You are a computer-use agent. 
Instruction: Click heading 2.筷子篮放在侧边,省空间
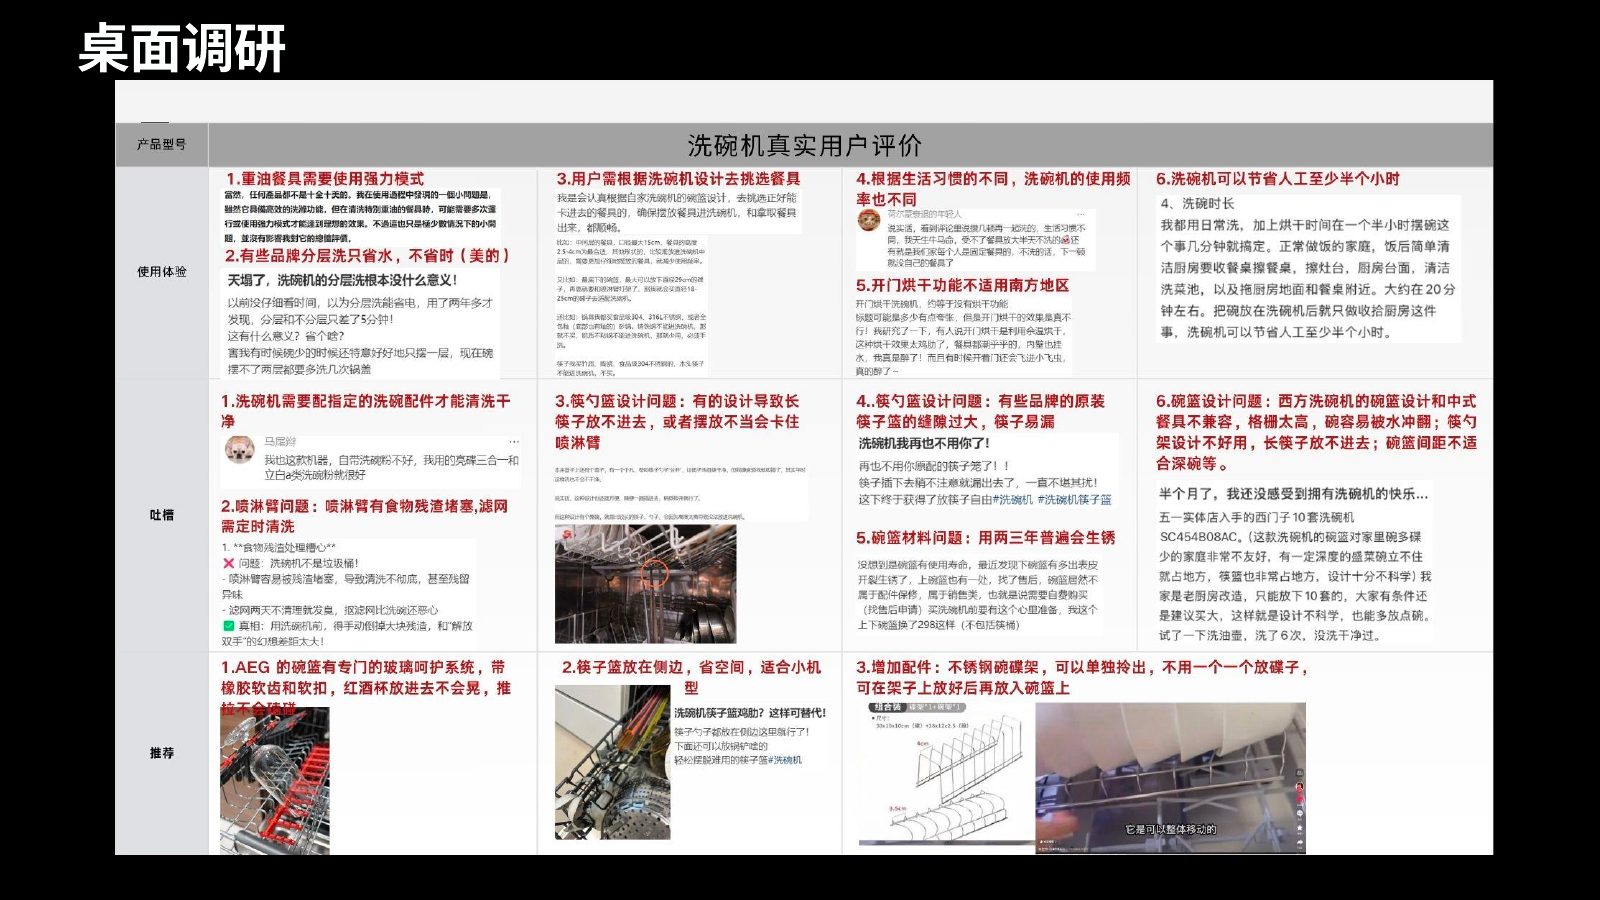coord(691,677)
